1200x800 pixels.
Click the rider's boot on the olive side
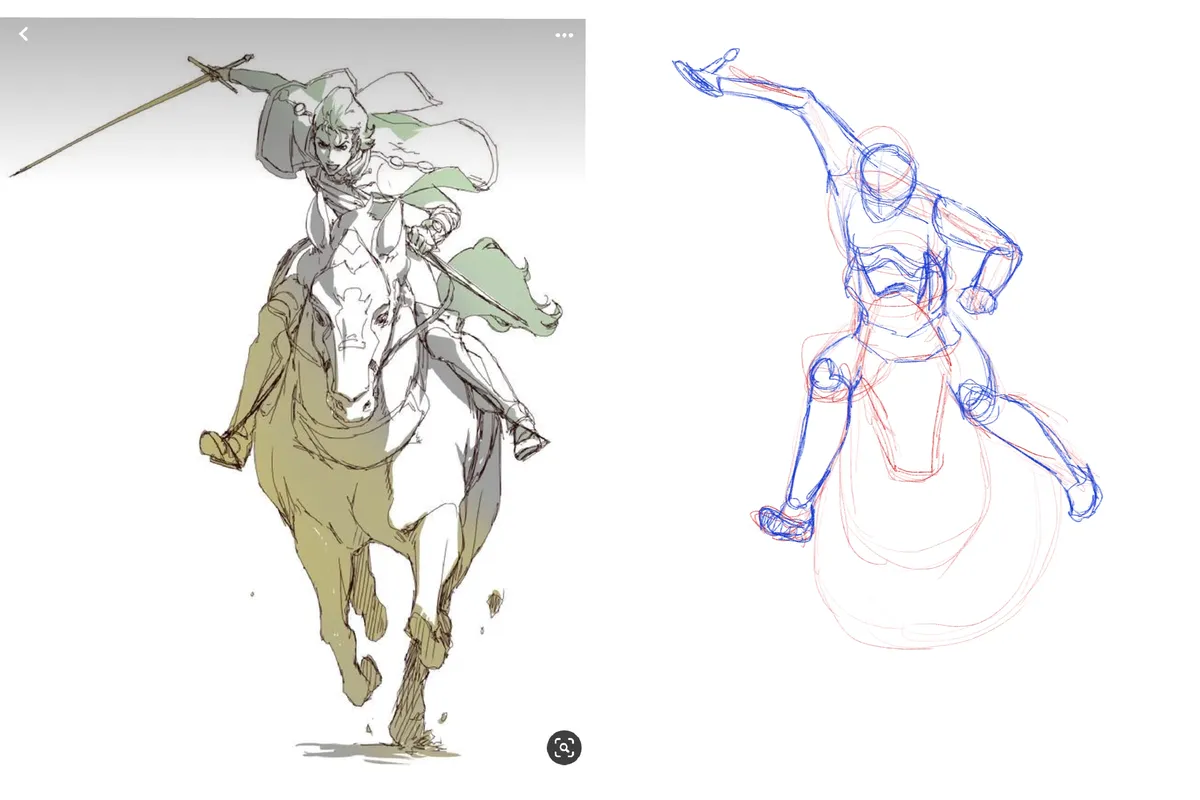pyautogui.click(x=223, y=447)
